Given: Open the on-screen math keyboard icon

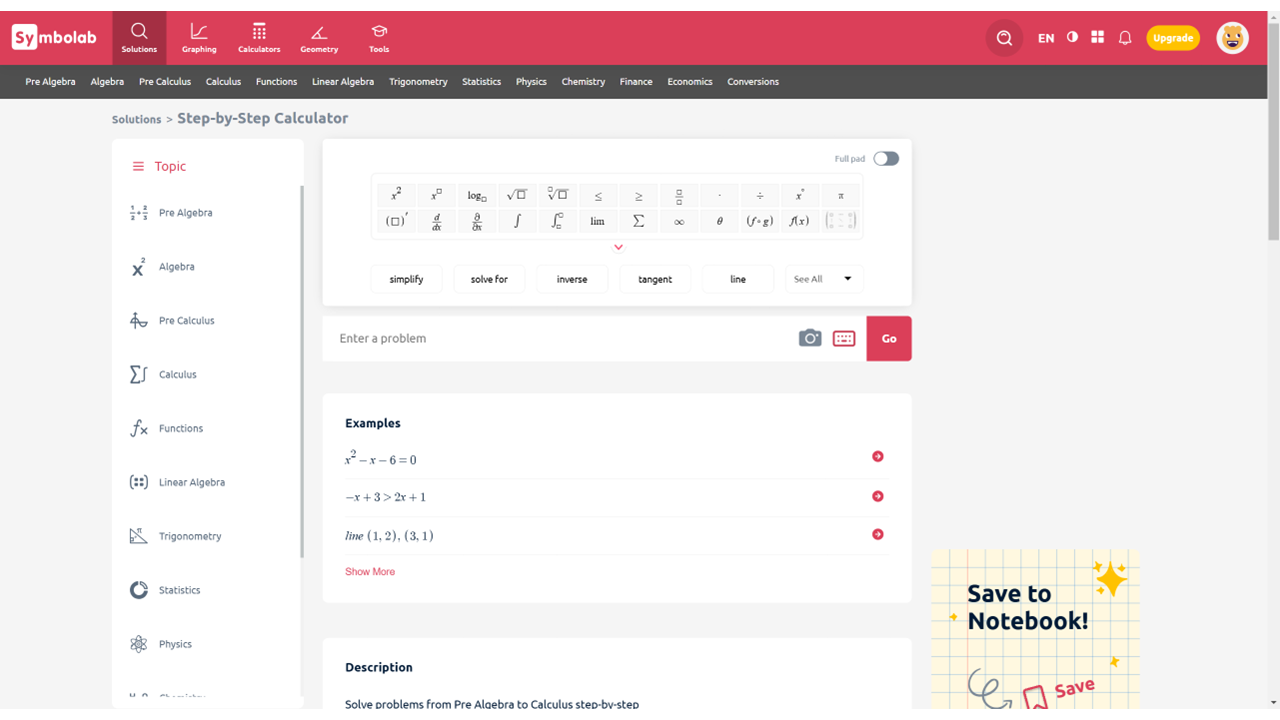Looking at the screenshot, I should click(844, 338).
